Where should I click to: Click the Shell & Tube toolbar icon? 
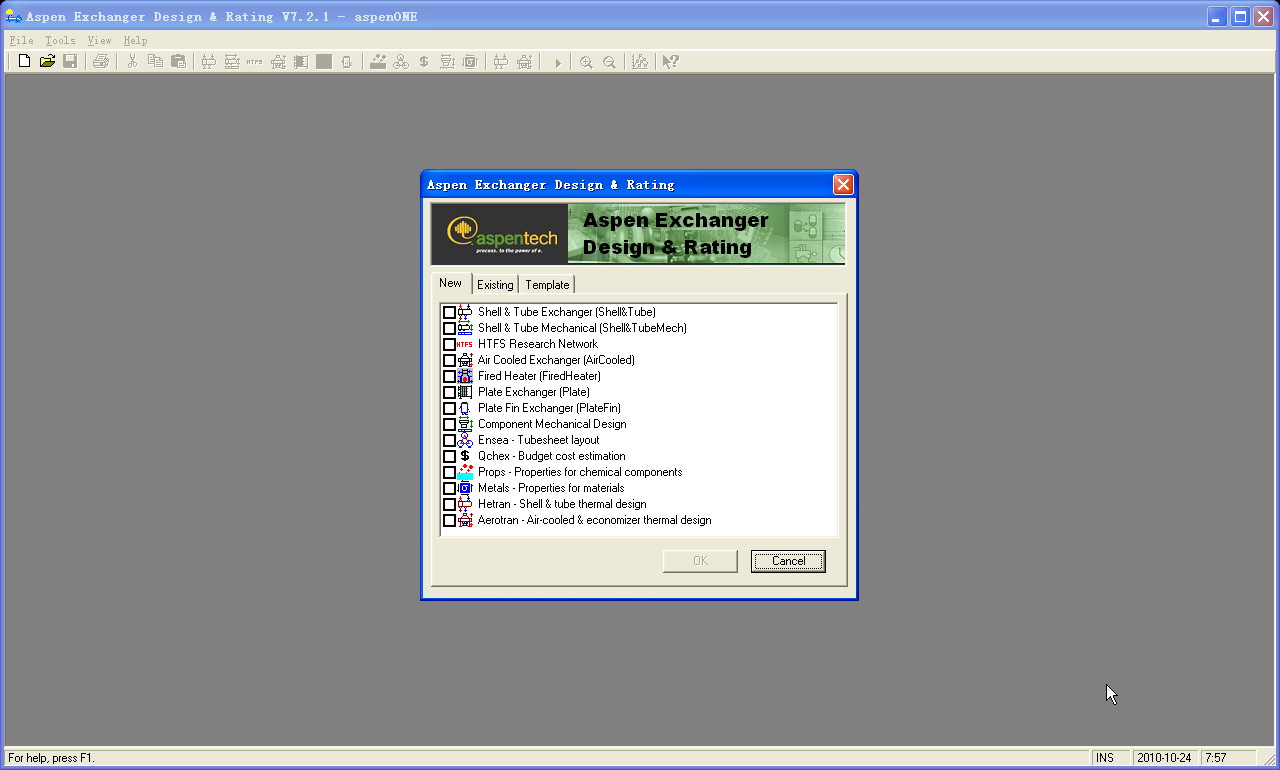pyautogui.click(x=209, y=62)
